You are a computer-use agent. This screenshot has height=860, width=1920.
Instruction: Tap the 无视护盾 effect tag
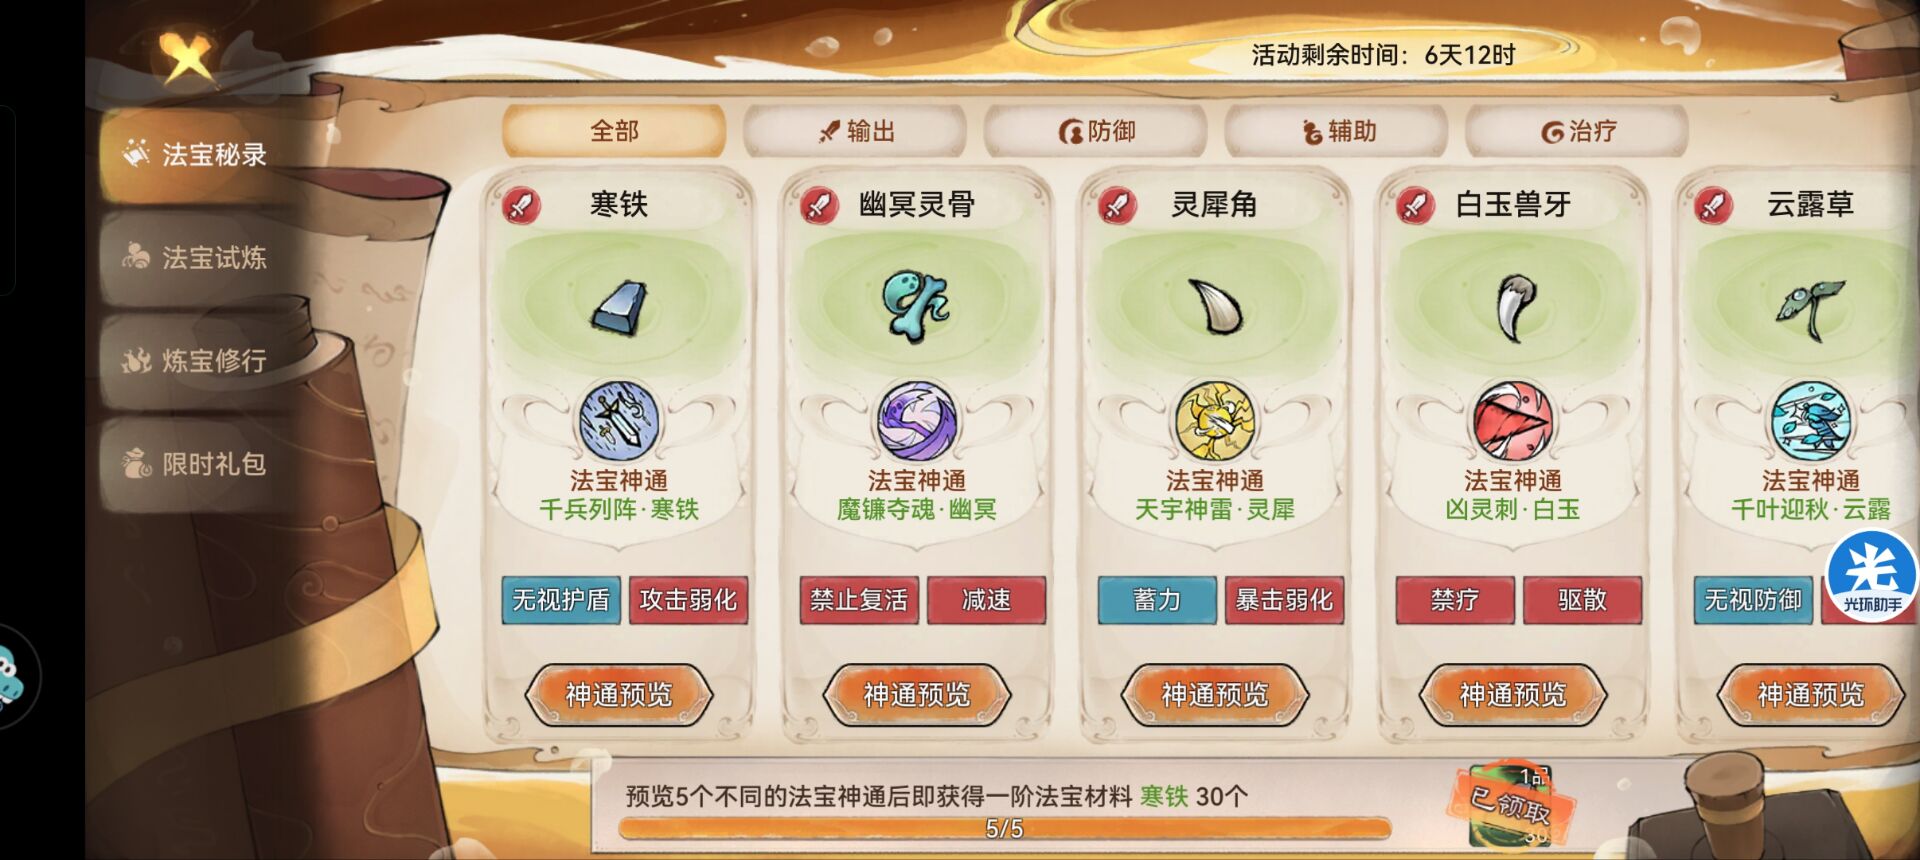click(x=561, y=600)
